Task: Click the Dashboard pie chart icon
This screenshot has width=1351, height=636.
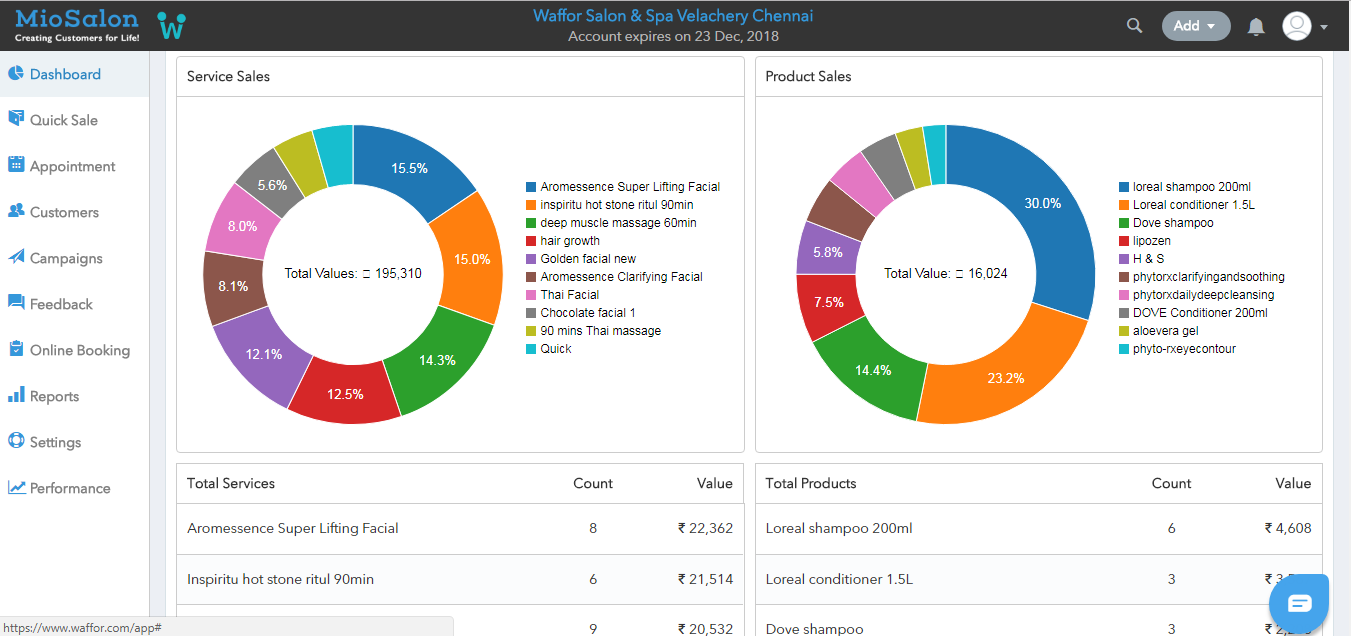Action: point(16,74)
